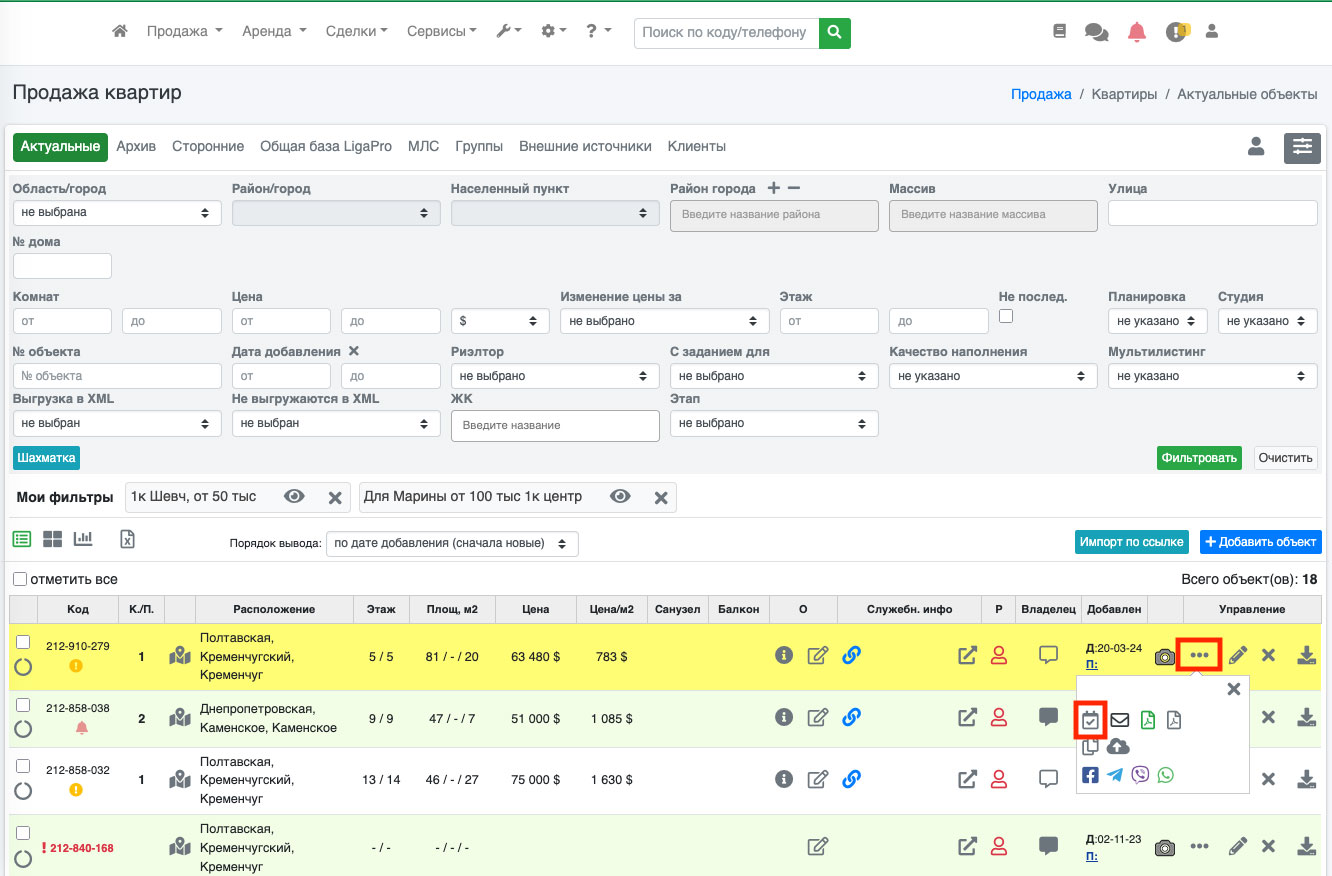Screen dimensions: 1332x876
Task: Open map marker for listing 212-858-038
Action: 180,717
